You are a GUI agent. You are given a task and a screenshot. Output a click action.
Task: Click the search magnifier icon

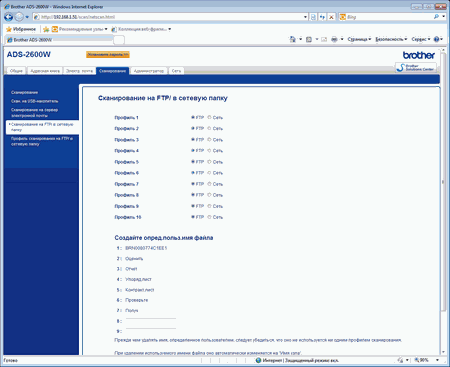[436, 17]
